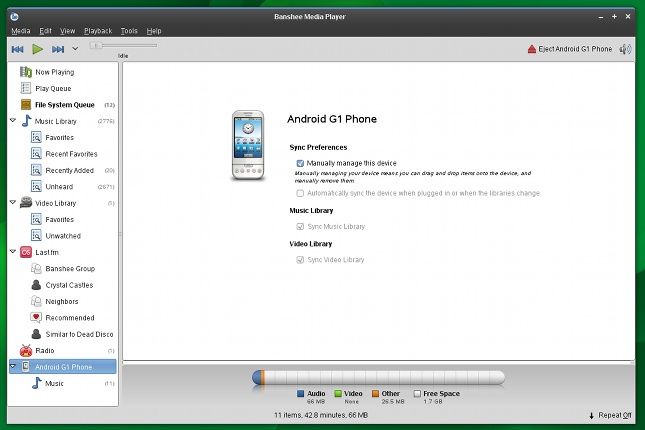Click the volume speaker icon
Viewport: 645px width, 430px height.
coord(625,49)
